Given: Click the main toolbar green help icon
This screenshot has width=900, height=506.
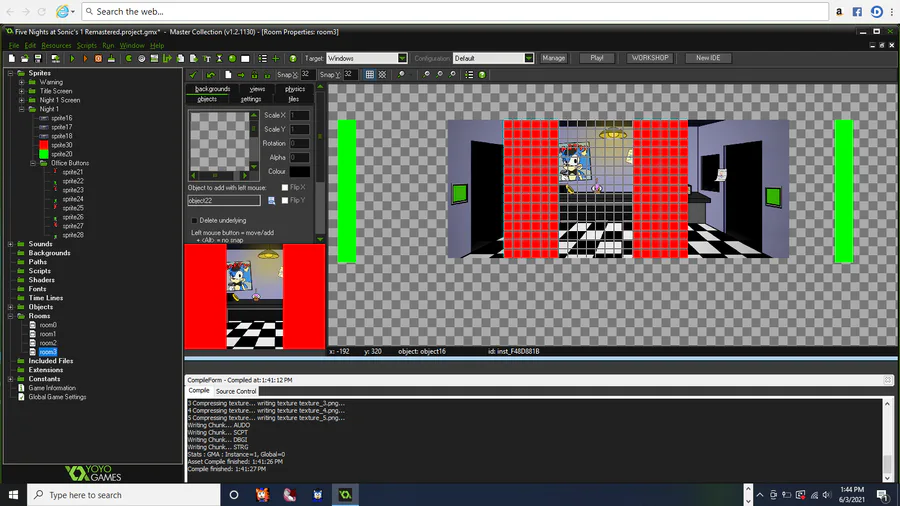Looking at the screenshot, I should (293, 59).
